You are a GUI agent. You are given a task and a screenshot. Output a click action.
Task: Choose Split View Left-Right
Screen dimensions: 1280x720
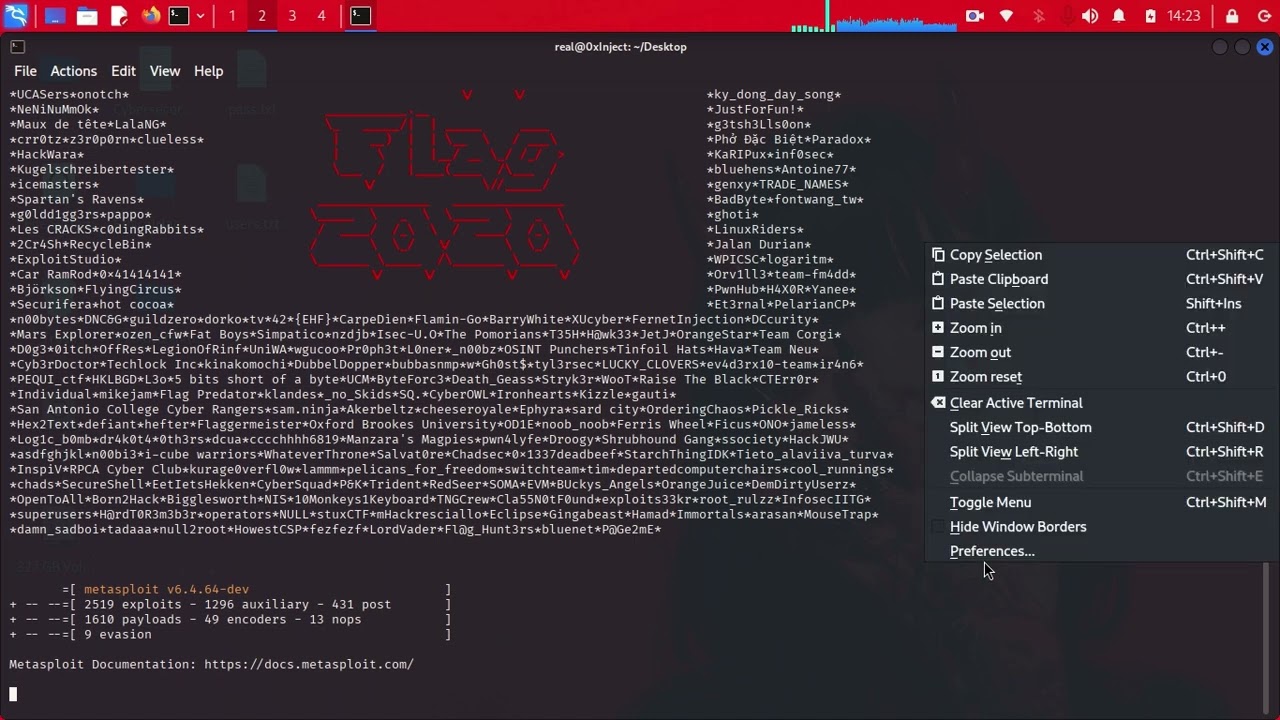[x=1099, y=451]
